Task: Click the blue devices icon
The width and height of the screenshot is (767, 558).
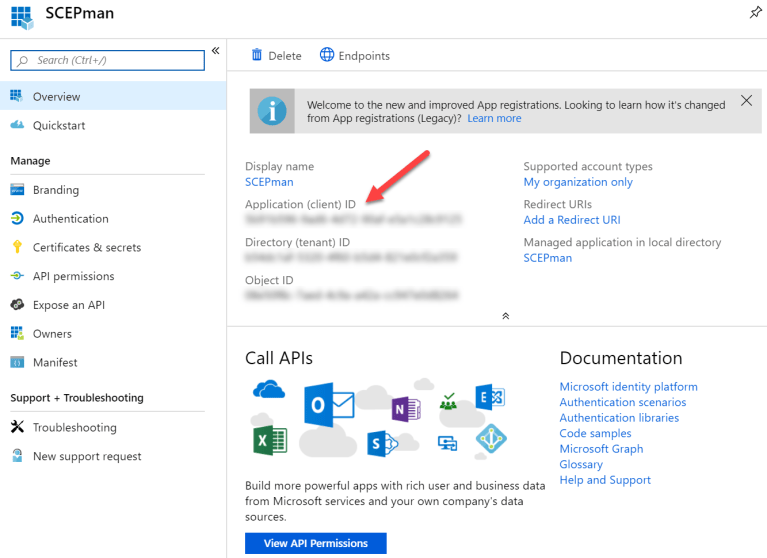Action: click(447, 444)
